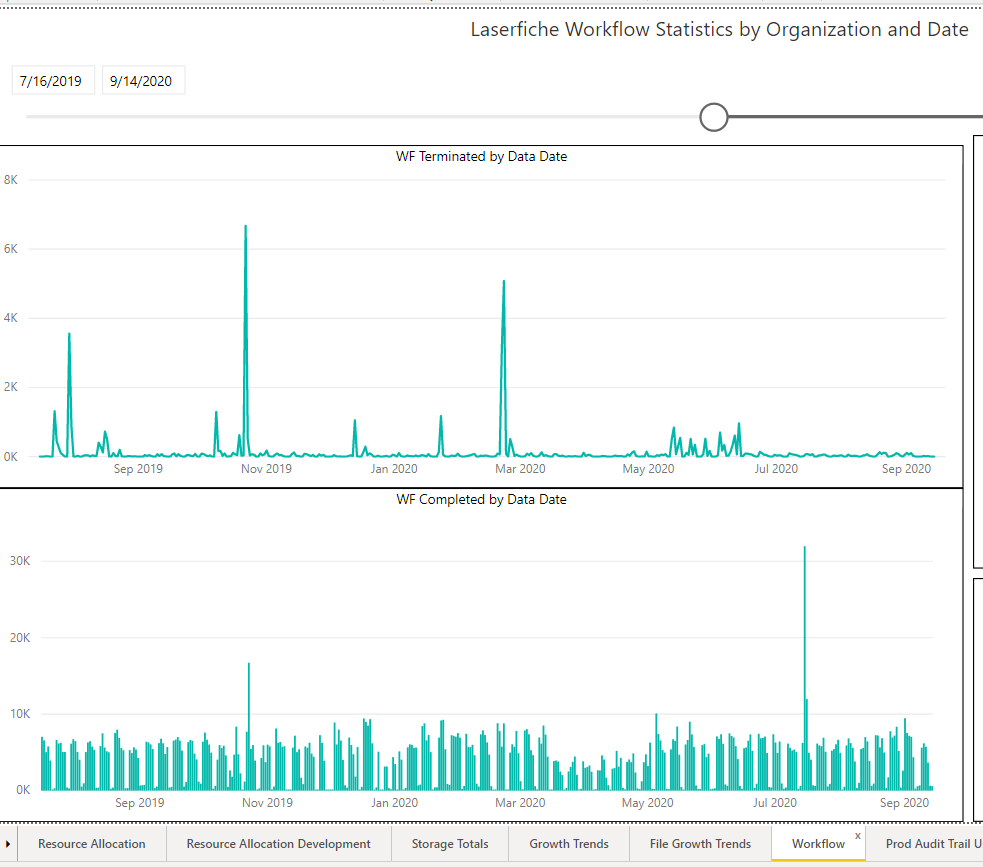983x867 pixels.
Task: Select the WF Terminated by Data Date title
Action: point(481,156)
